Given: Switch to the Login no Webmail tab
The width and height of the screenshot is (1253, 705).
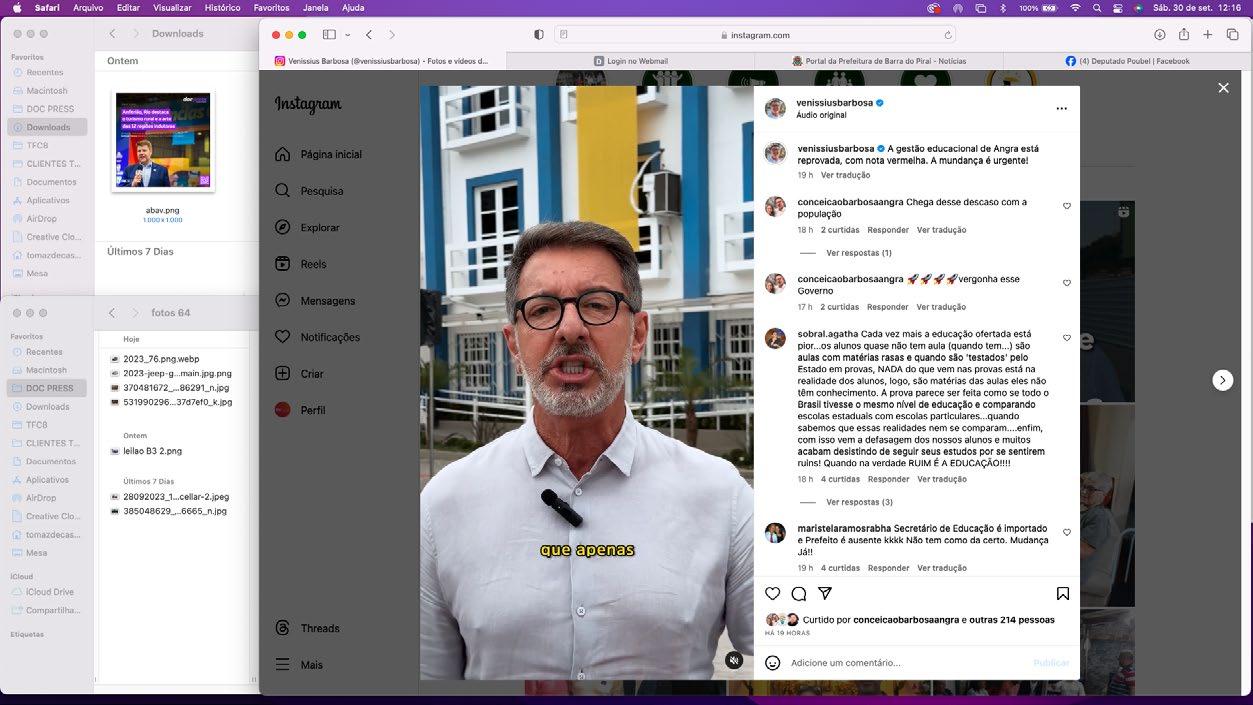Looking at the screenshot, I should tap(630, 61).
